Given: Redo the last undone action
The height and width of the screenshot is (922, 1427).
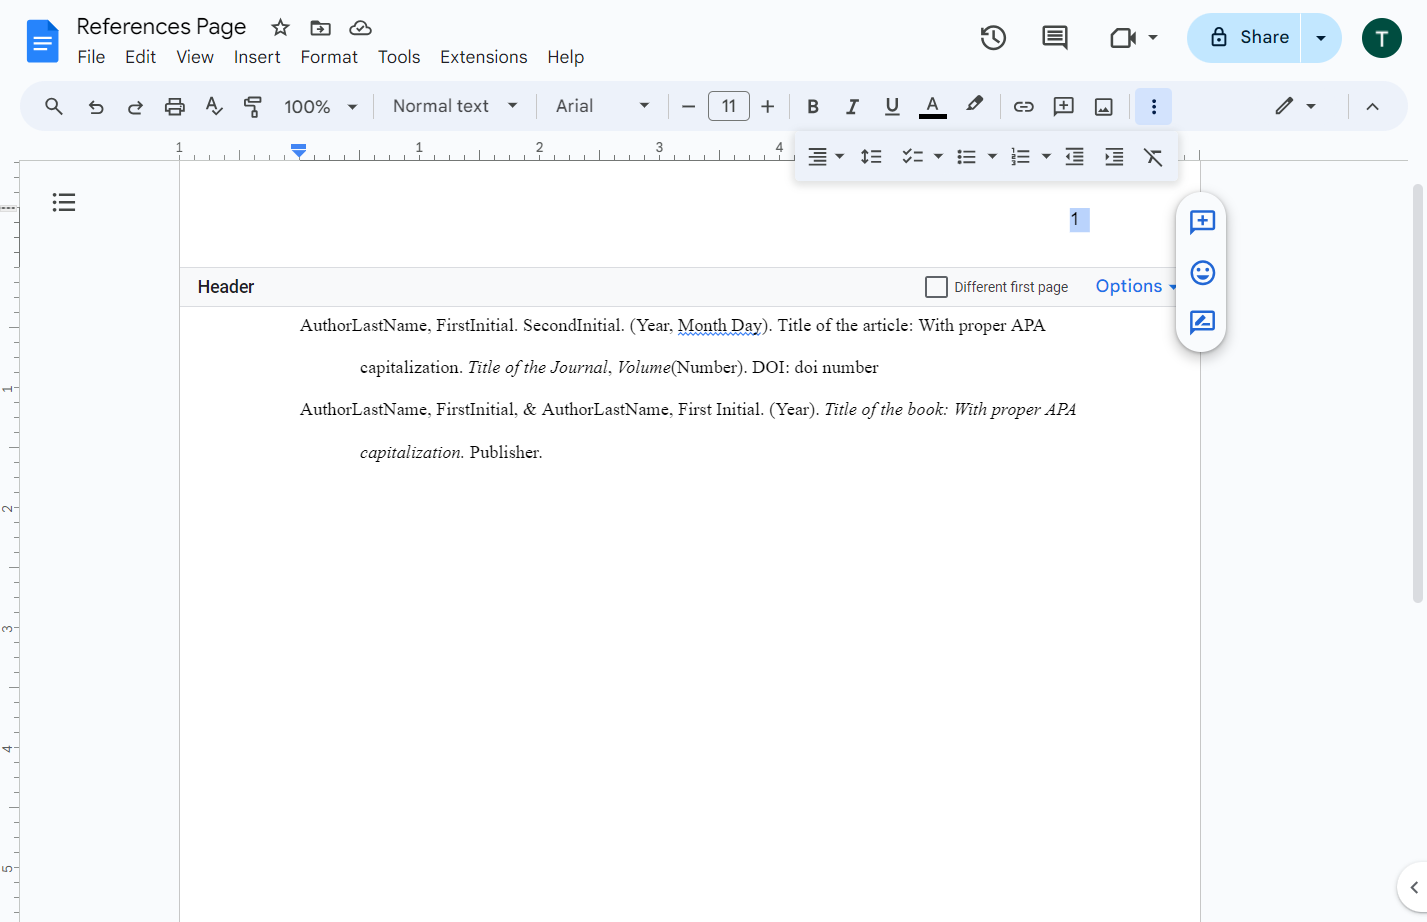Looking at the screenshot, I should pyautogui.click(x=135, y=106).
